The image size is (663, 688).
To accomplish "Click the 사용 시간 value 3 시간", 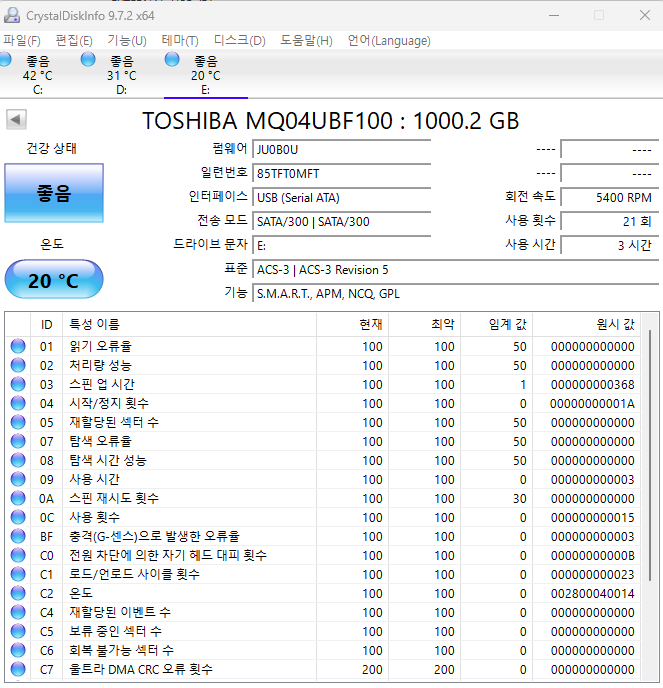I will pyautogui.click(x=610, y=246).
